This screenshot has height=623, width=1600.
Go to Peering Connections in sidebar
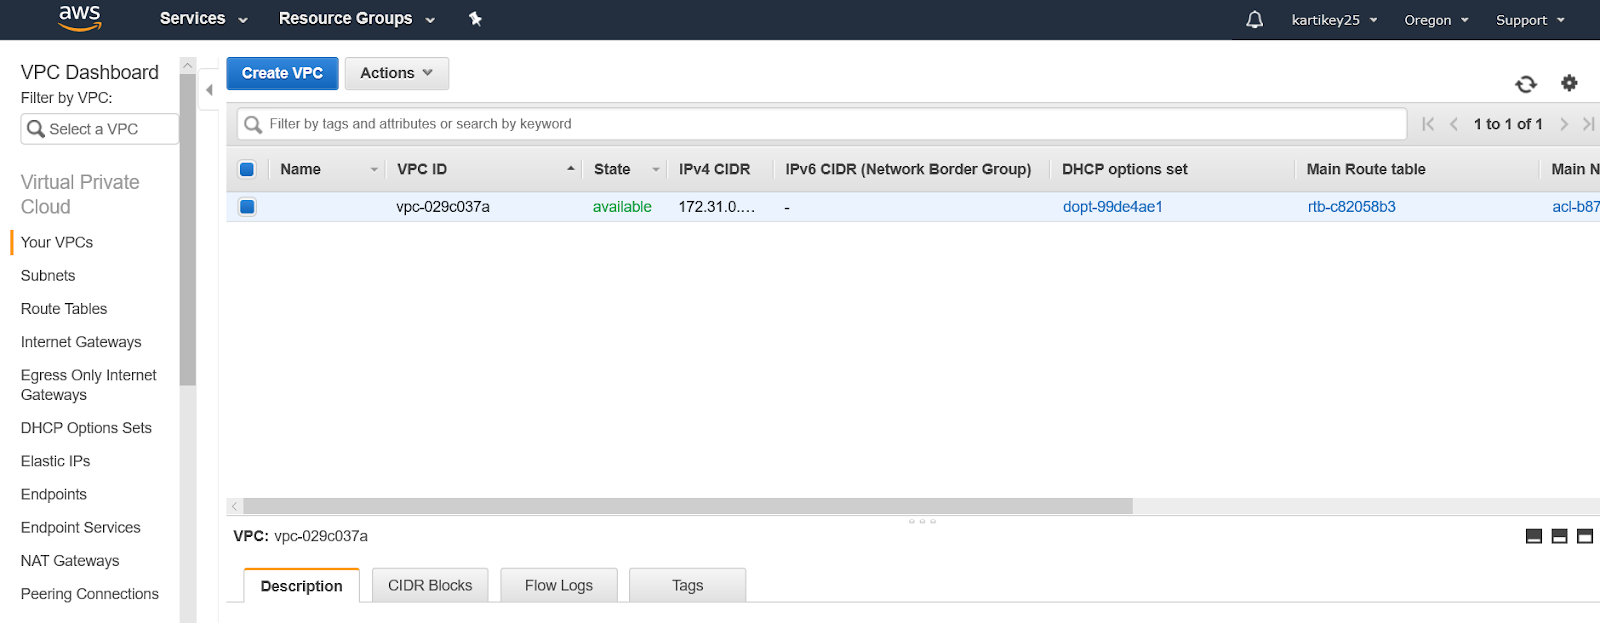[90, 594]
